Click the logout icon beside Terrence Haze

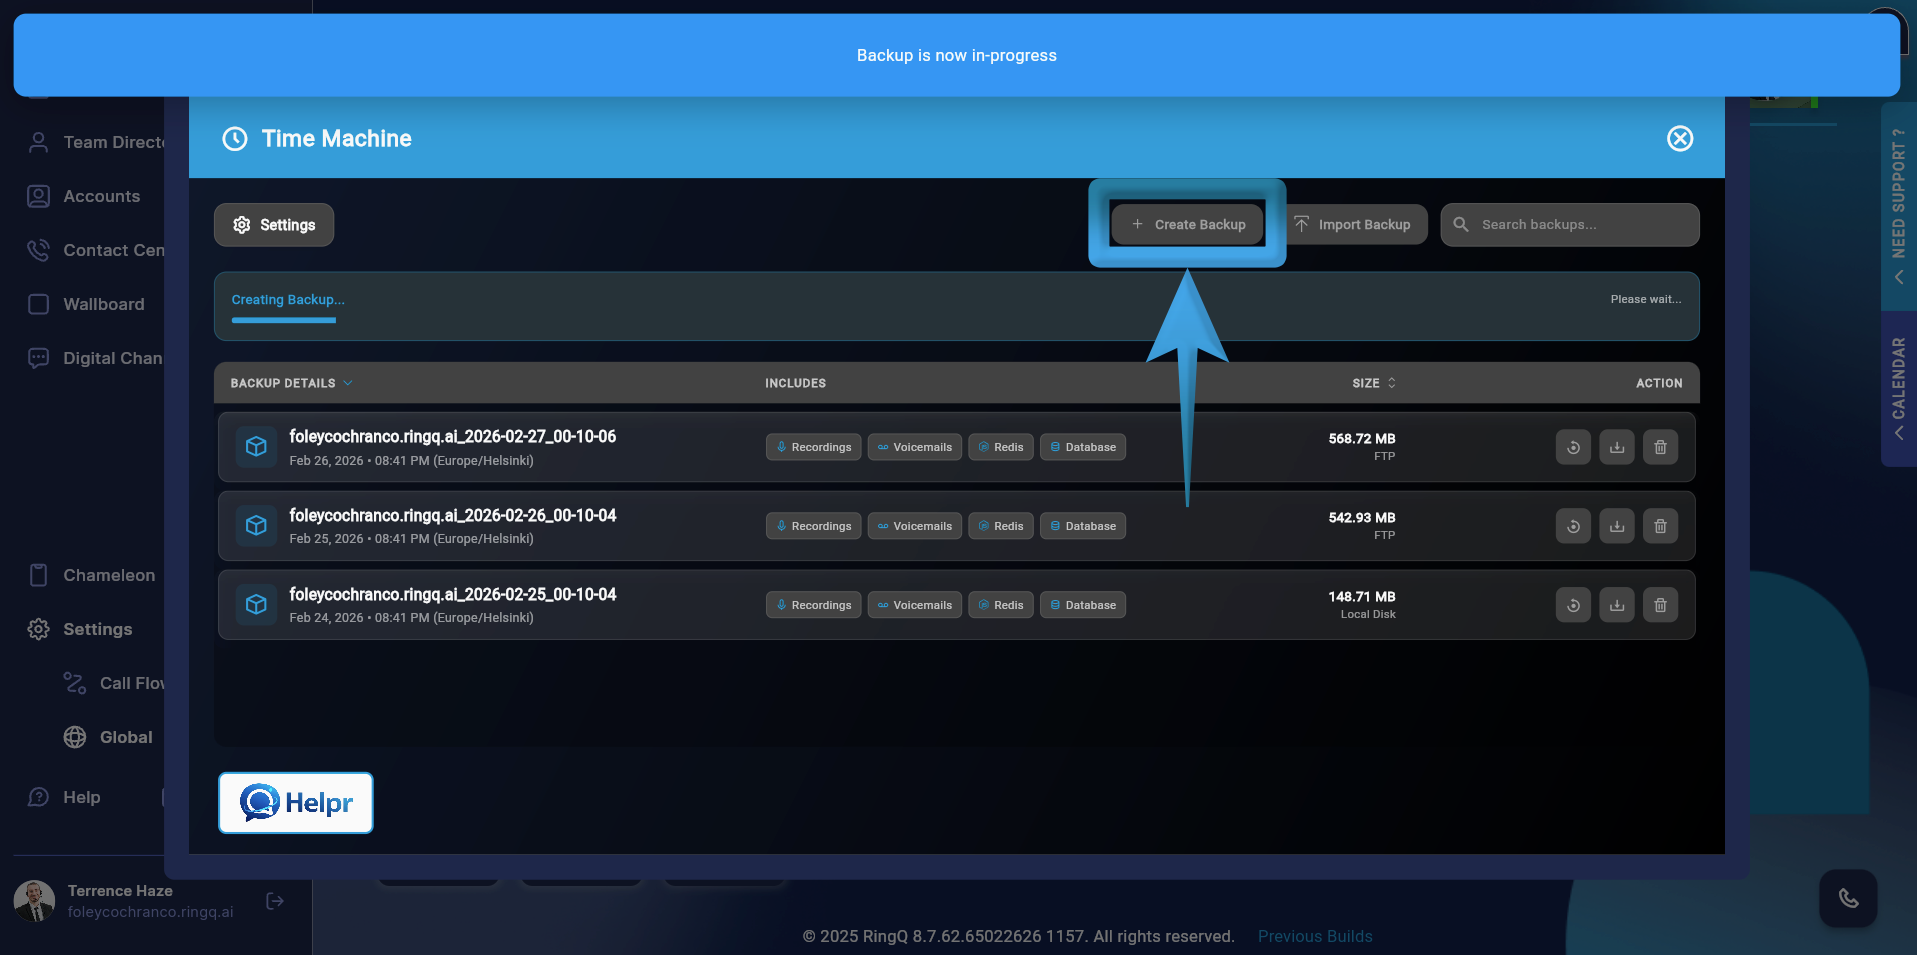point(273,900)
